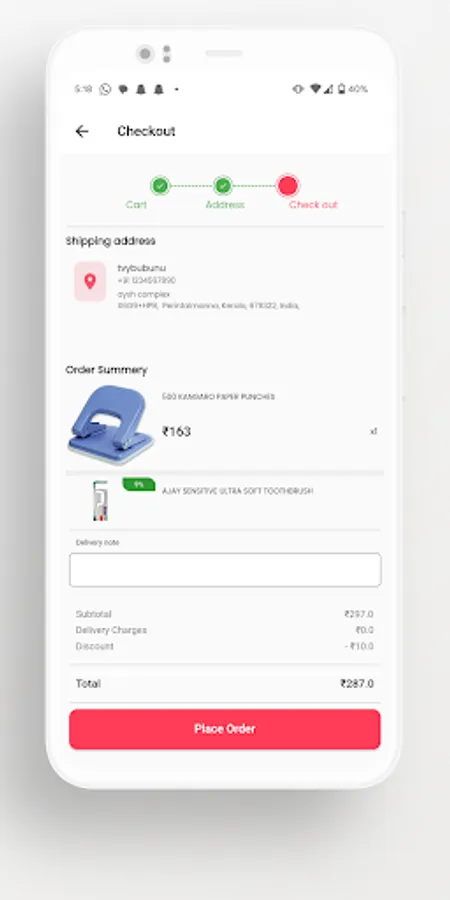450x900 pixels.
Task: Open the toothbrush product thumbnail
Action: [x=100, y=501]
